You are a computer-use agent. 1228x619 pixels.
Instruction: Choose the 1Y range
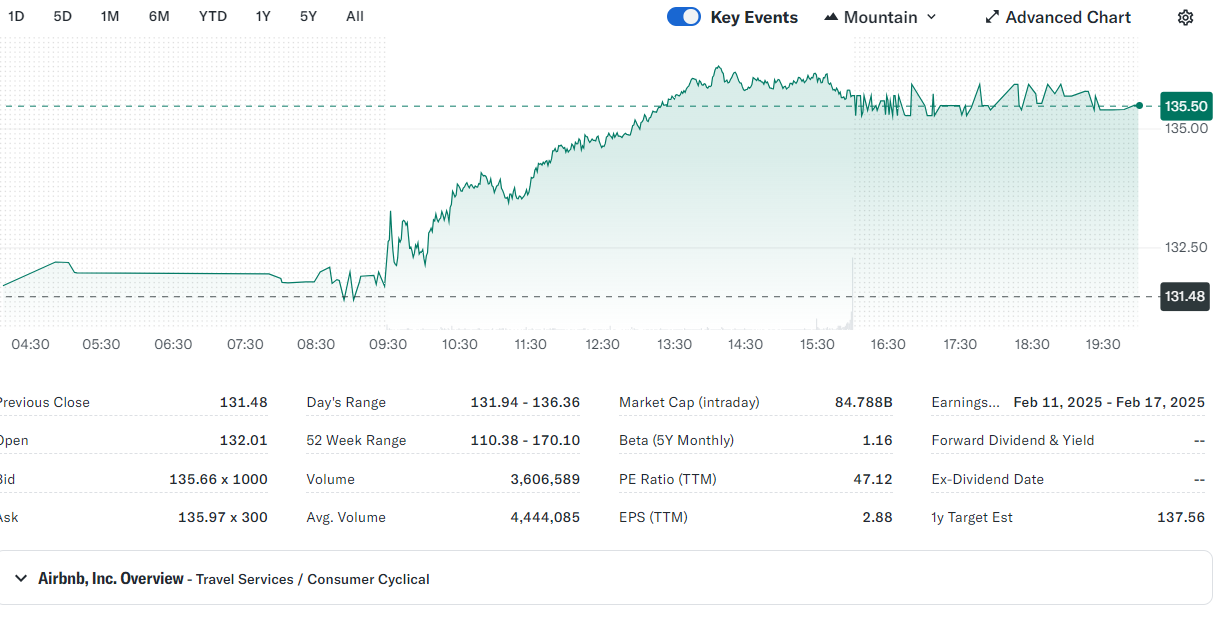[x=263, y=16]
